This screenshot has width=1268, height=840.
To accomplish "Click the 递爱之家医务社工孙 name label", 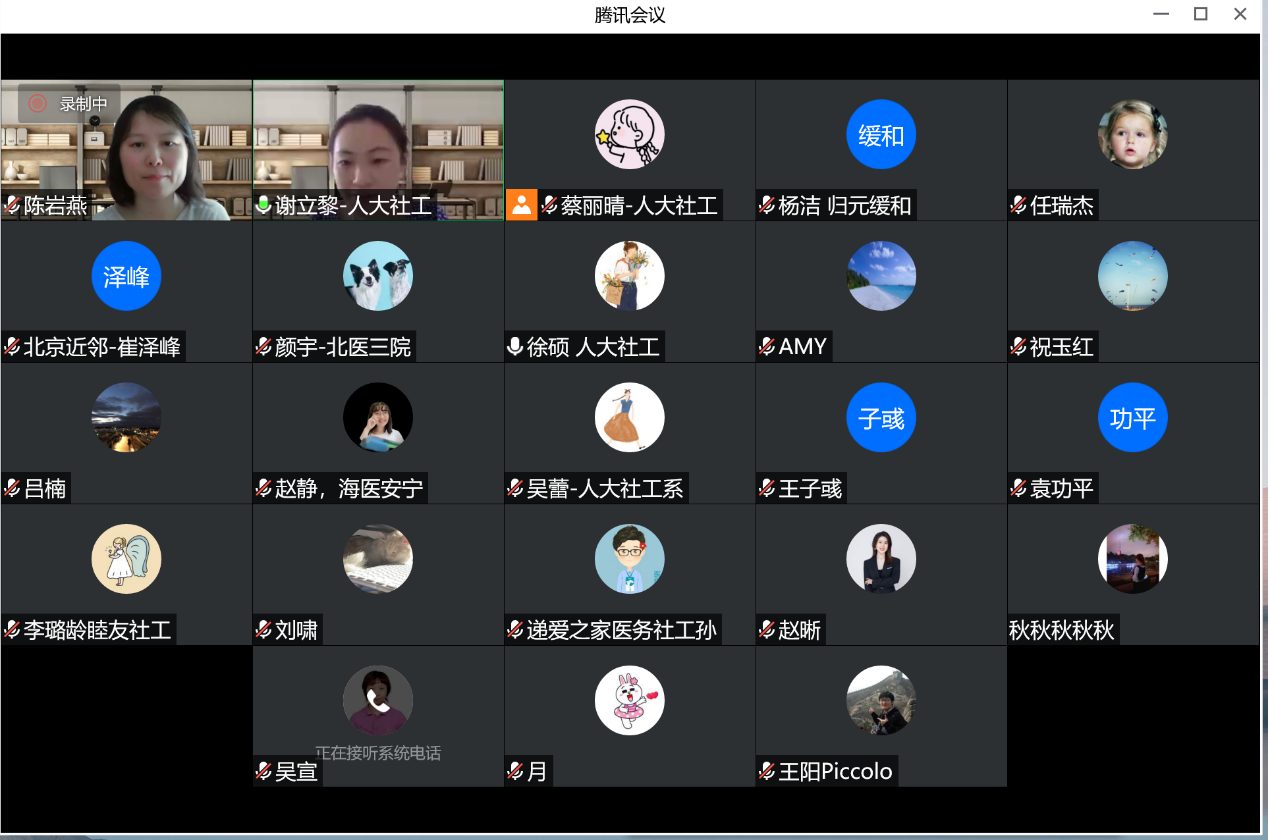I will [621, 630].
